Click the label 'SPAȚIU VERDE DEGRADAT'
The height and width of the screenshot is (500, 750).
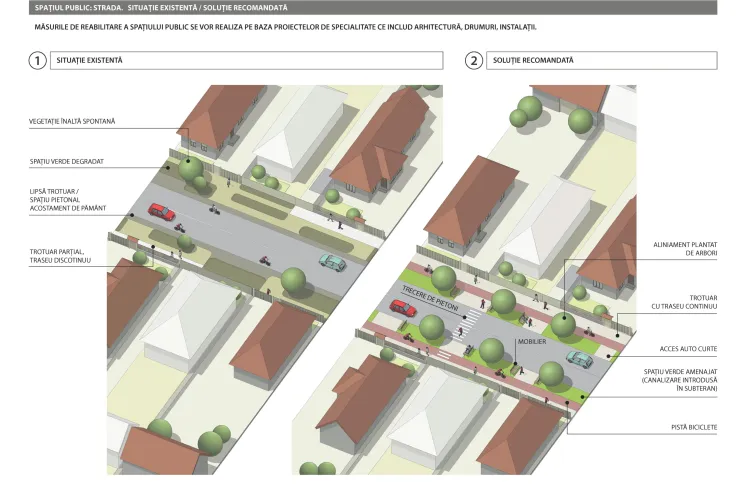[66, 162]
